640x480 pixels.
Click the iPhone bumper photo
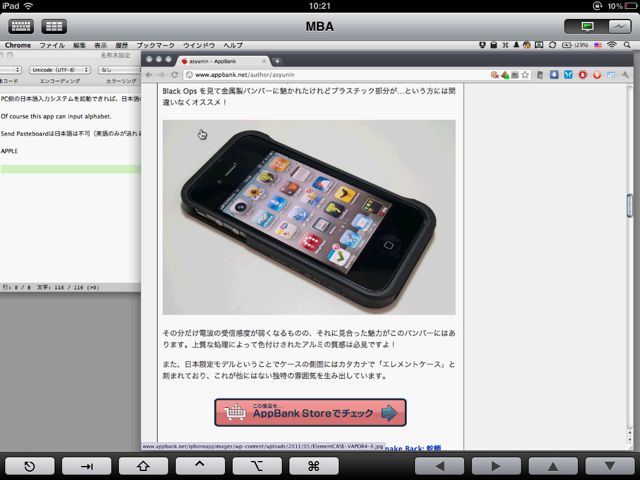(x=309, y=217)
